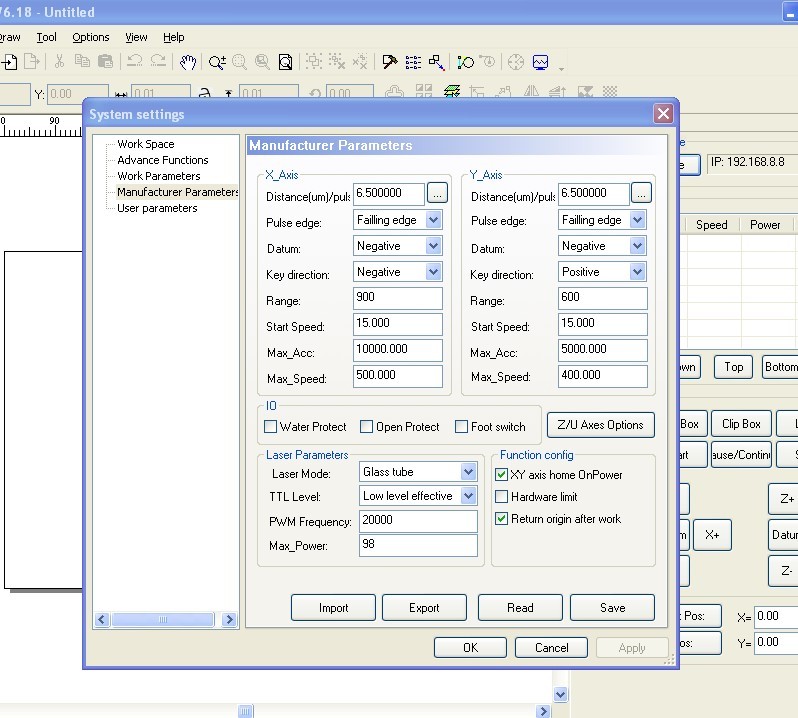Open Y-axis Key direction dropdown
This screenshot has height=718, width=798.
(637, 272)
